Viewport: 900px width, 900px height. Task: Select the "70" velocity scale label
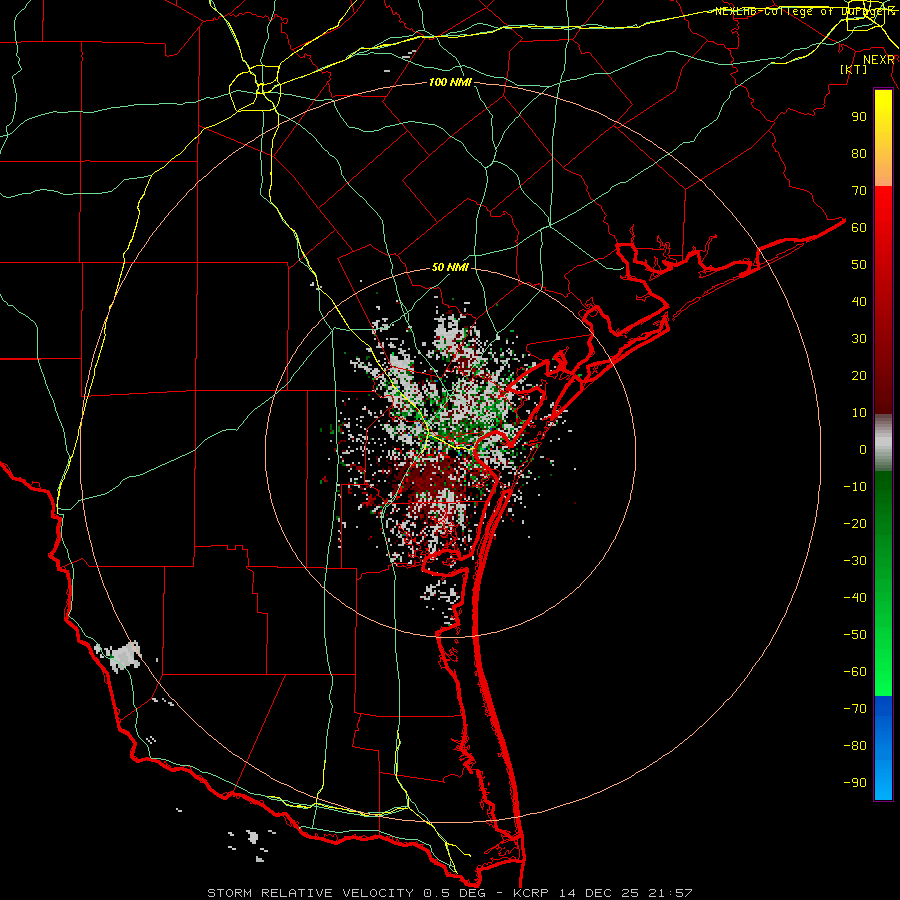point(859,191)
